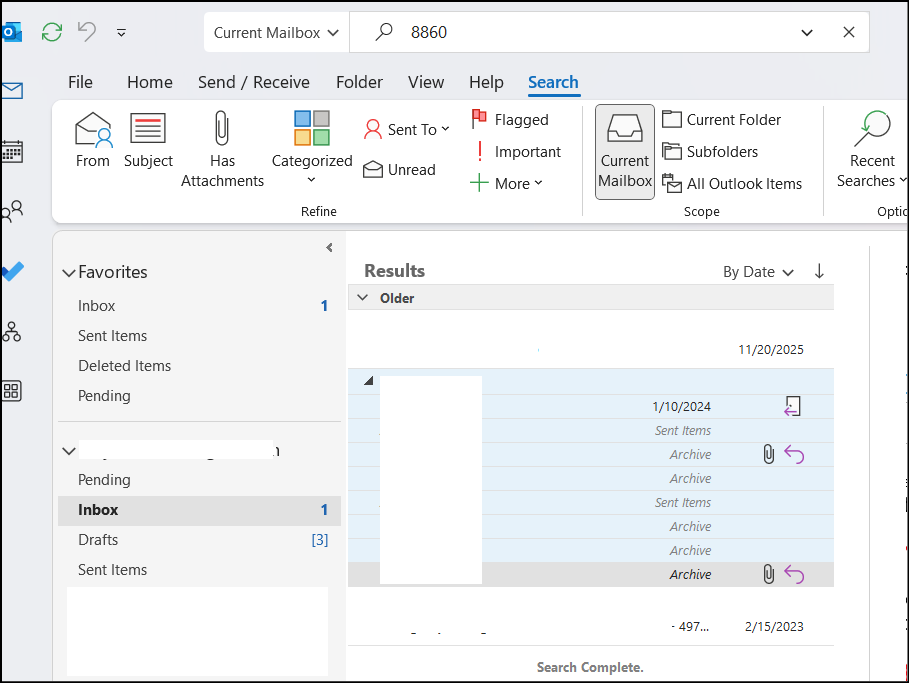Open the File menu

coord(80,82)
